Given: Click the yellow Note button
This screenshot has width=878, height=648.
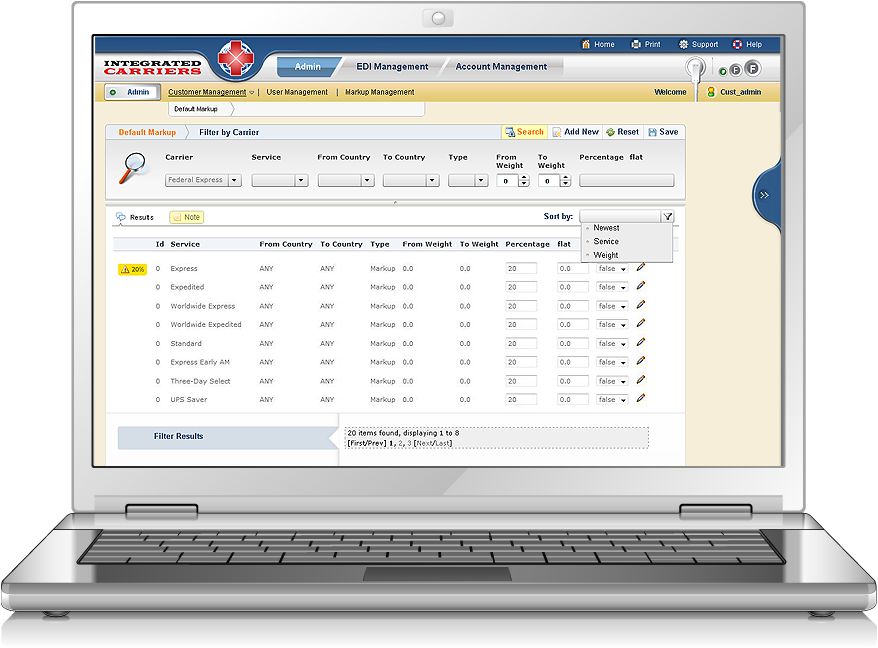Looking at the screenshot, I should coord(187,217).
